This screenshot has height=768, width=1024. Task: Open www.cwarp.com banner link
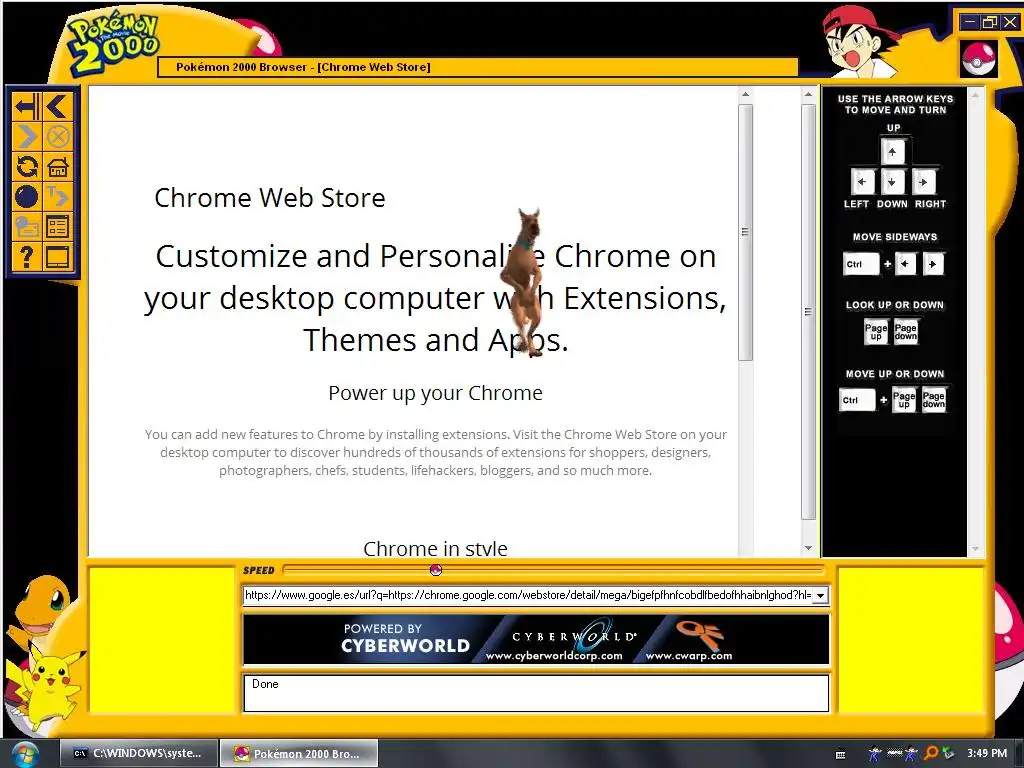689,656
